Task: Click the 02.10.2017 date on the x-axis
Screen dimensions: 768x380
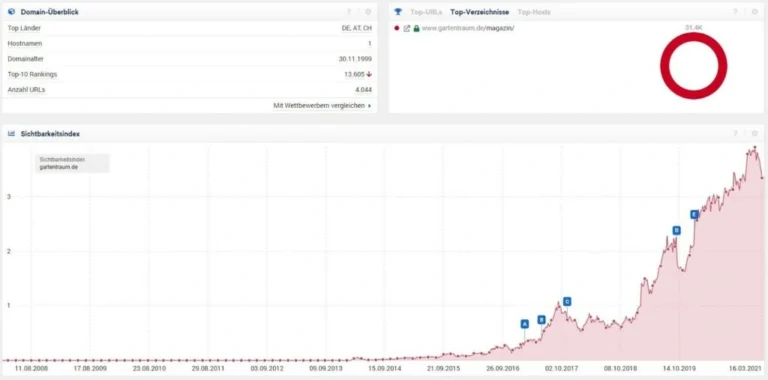Action: point(562,368)
